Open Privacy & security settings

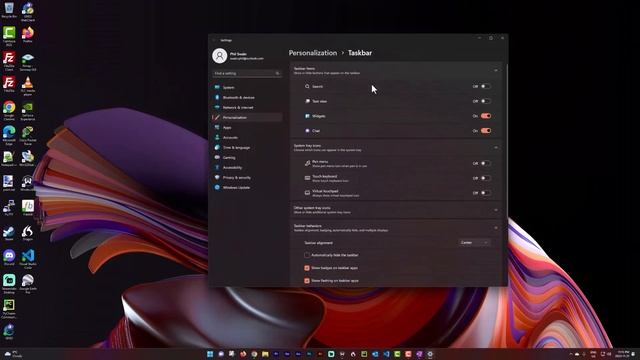coord(247,178)
